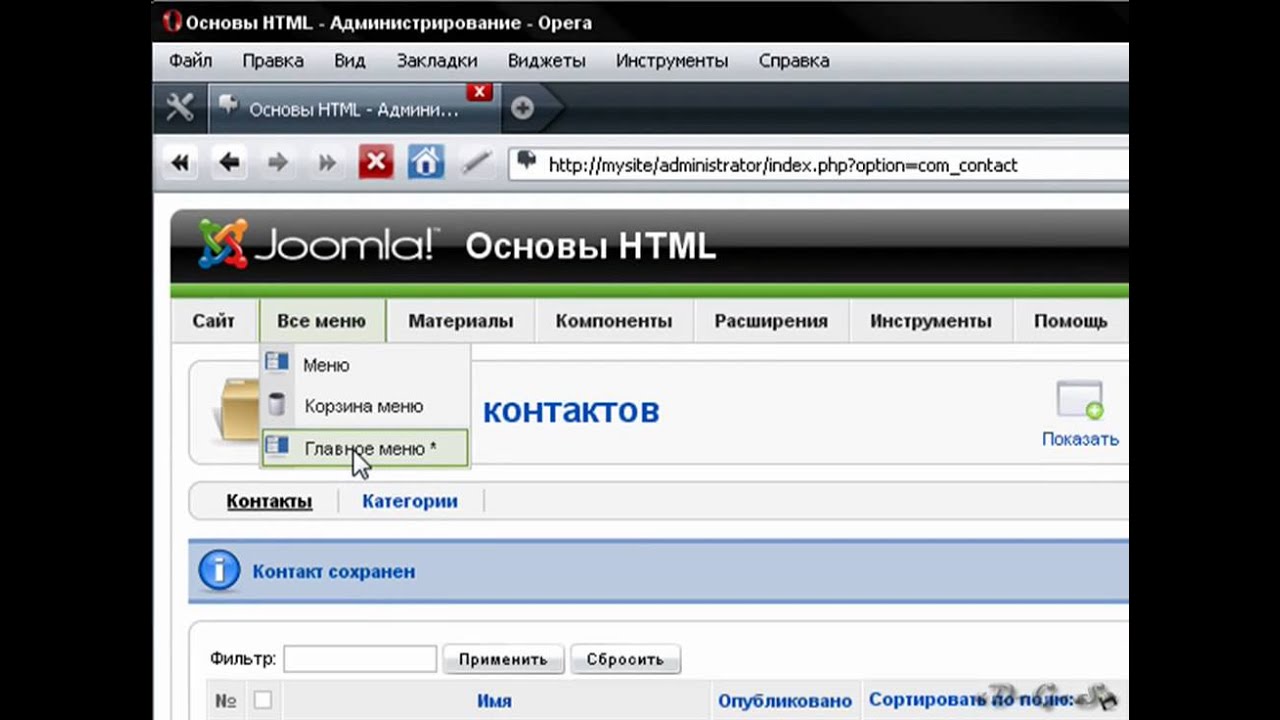1280x720 pixels.
Task: Click the fast forward navigation button
Action: (x=327, y=162)
